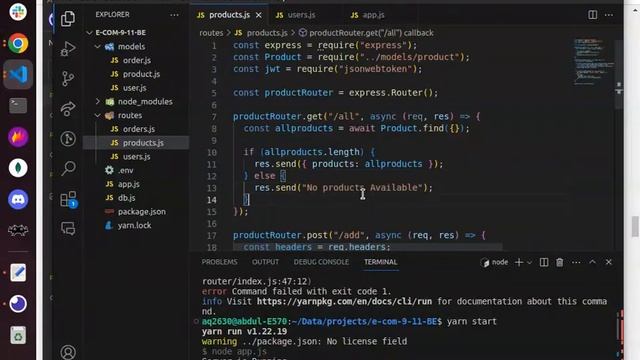Switch to the DEBUG CONSOLE tab
640x360 pixels.
click(x=321, y=262)
